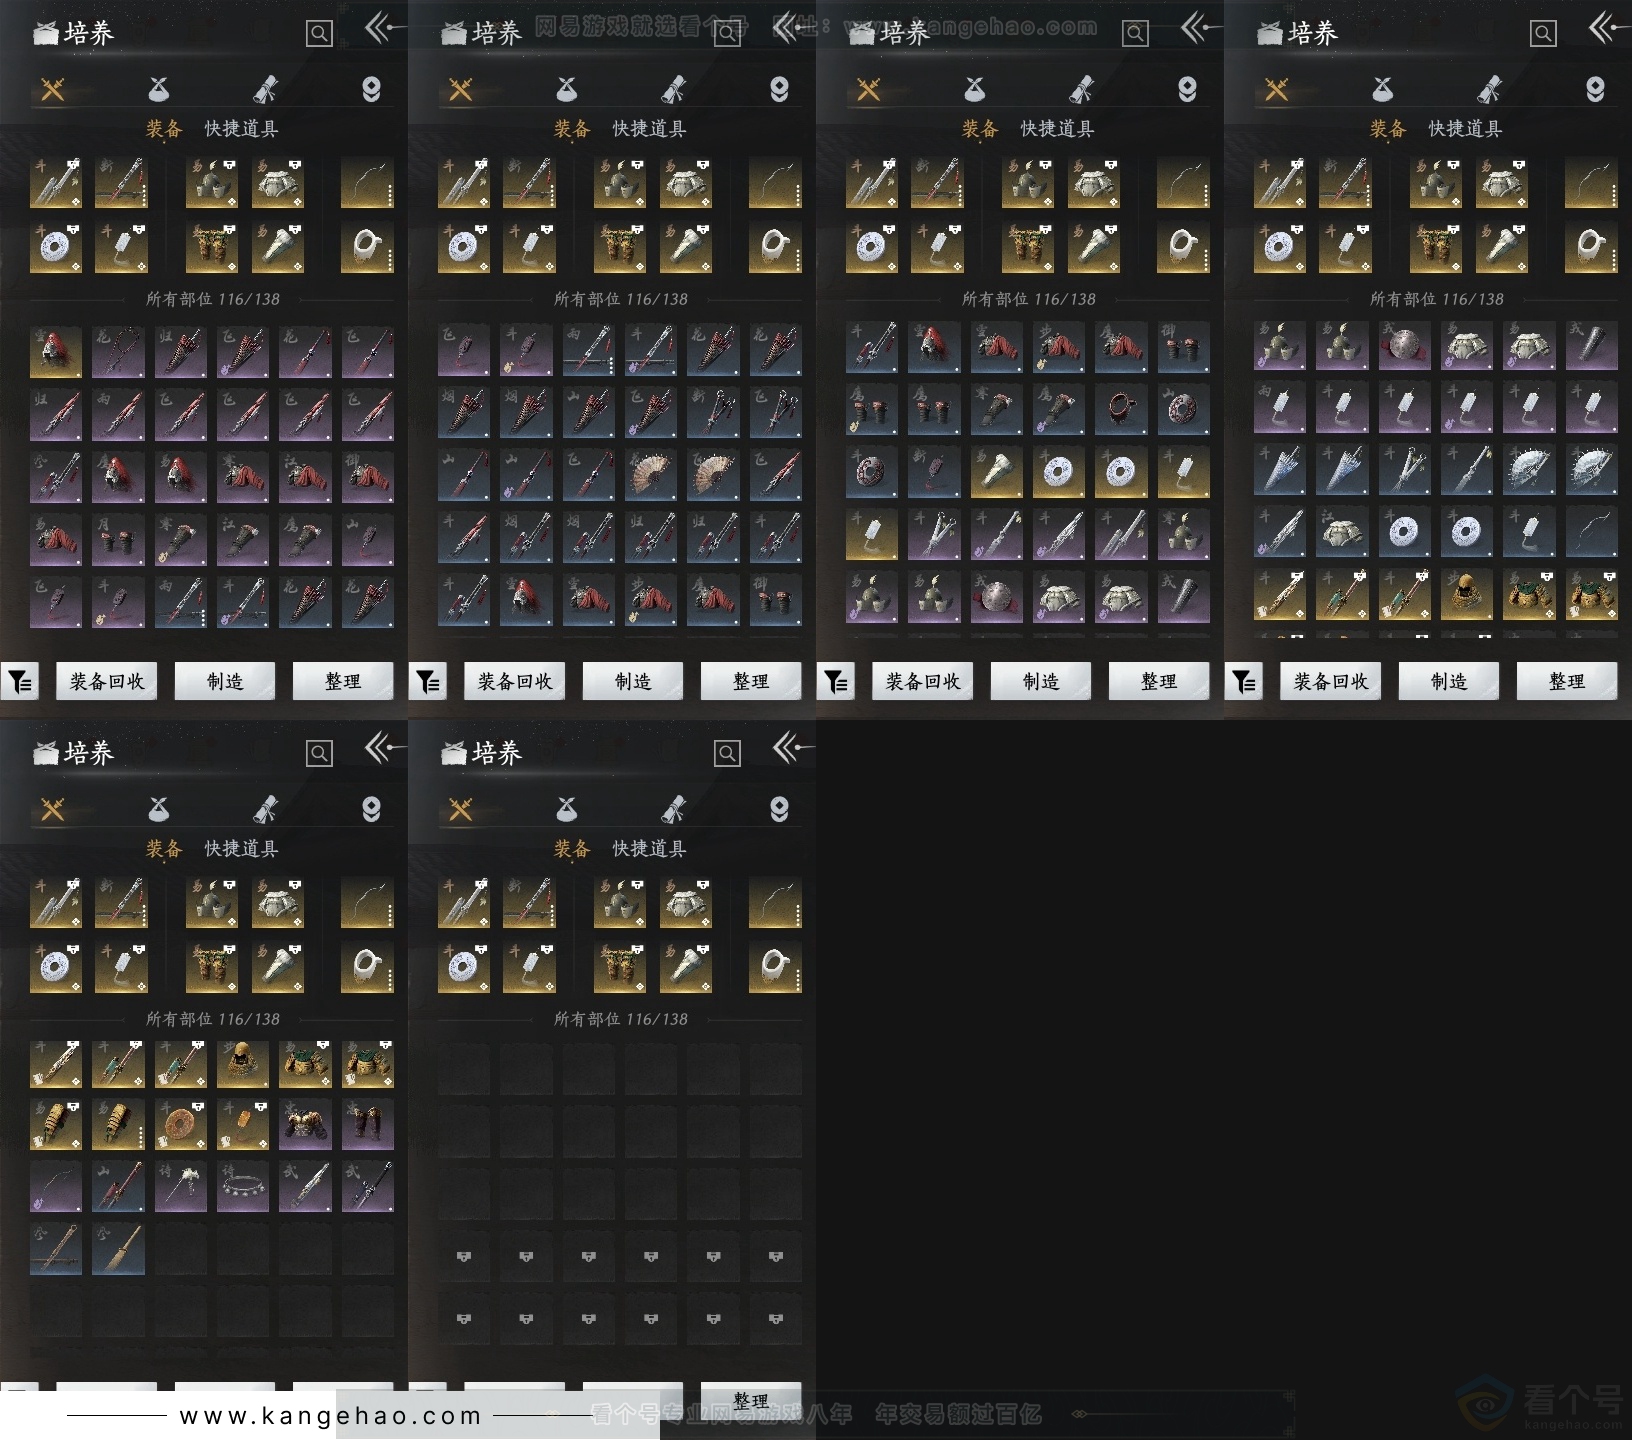Select last inventory item in bottom-left panel
This screenshot has width=1632, height=1440.
tap(118, 1249)
